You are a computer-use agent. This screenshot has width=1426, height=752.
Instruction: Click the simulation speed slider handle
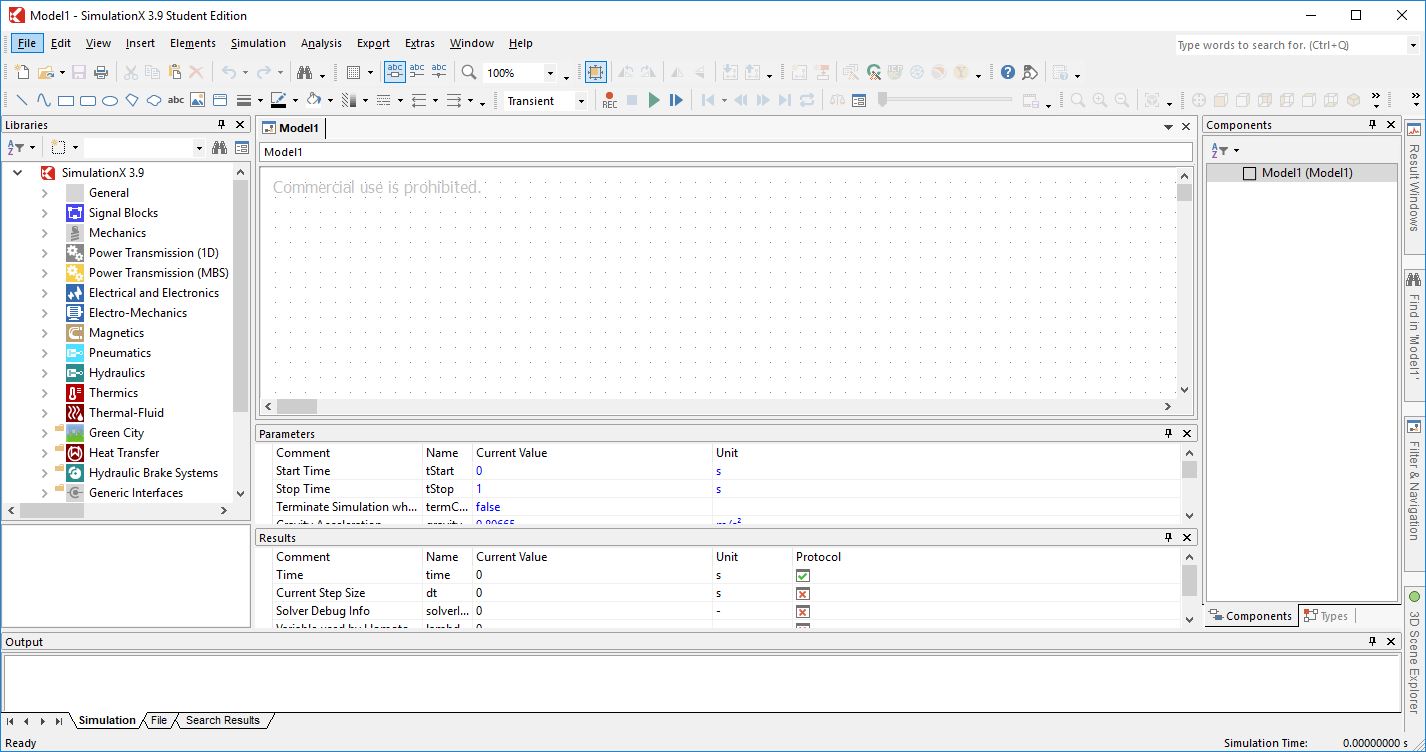coord(883,99)
